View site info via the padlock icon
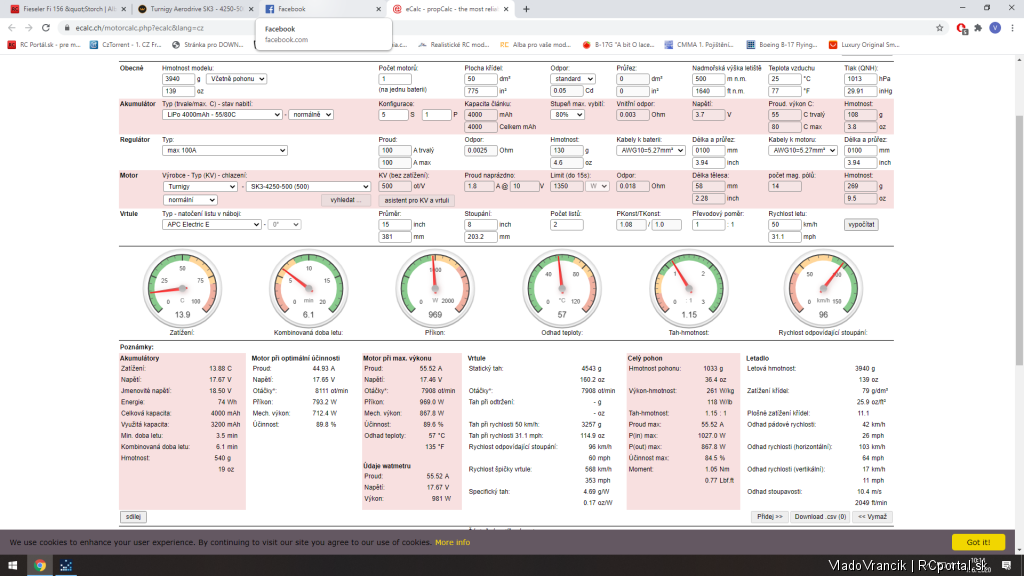Screen dimensions: 1024x576 click(x=67, y=28)
